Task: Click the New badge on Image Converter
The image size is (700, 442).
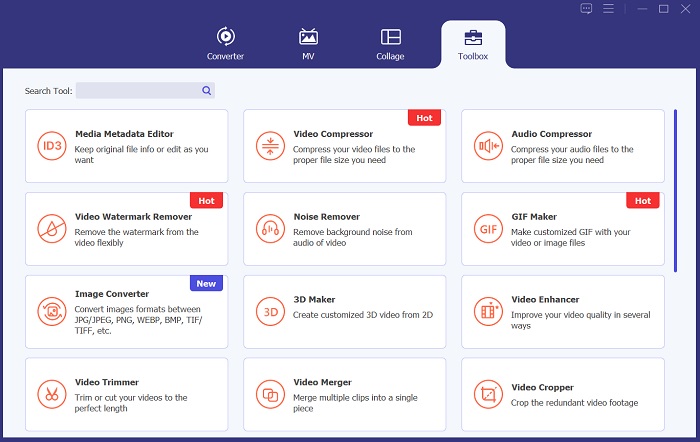Action: click(x=206, y=284)
